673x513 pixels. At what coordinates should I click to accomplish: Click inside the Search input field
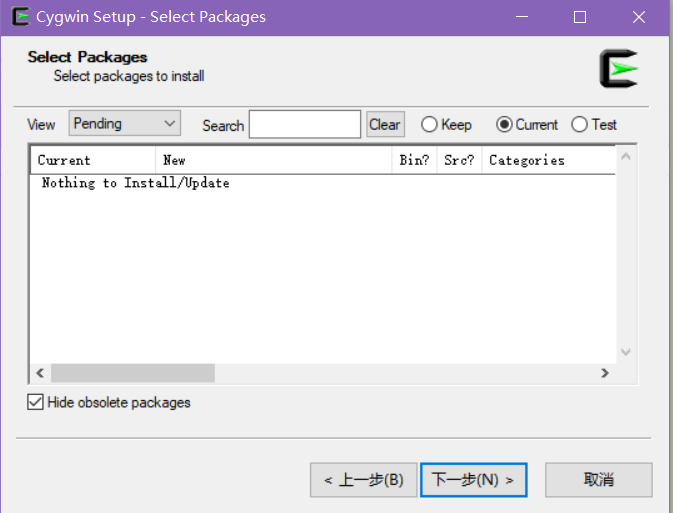305,124
